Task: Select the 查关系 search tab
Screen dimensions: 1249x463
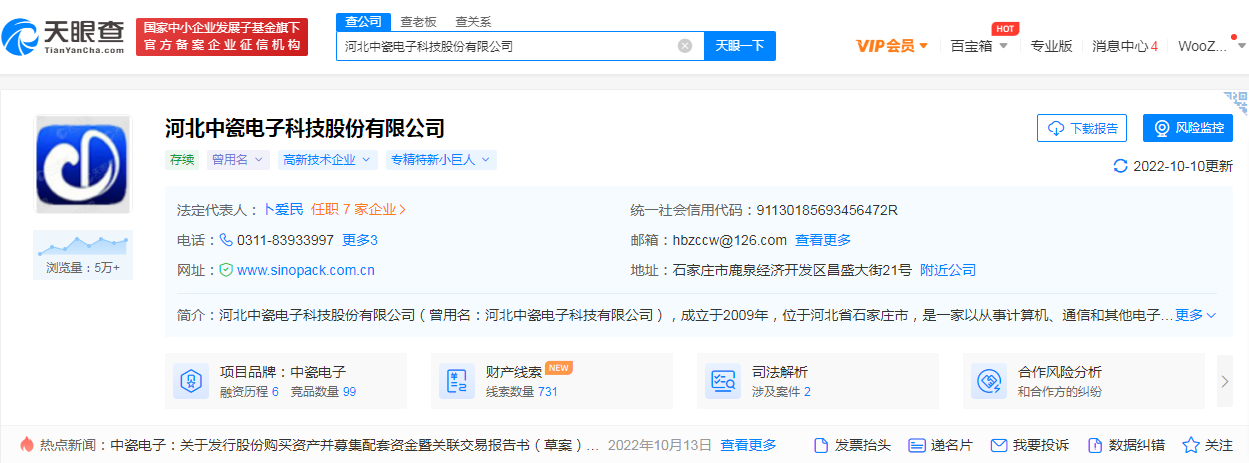Action: [x=473, y=21]
